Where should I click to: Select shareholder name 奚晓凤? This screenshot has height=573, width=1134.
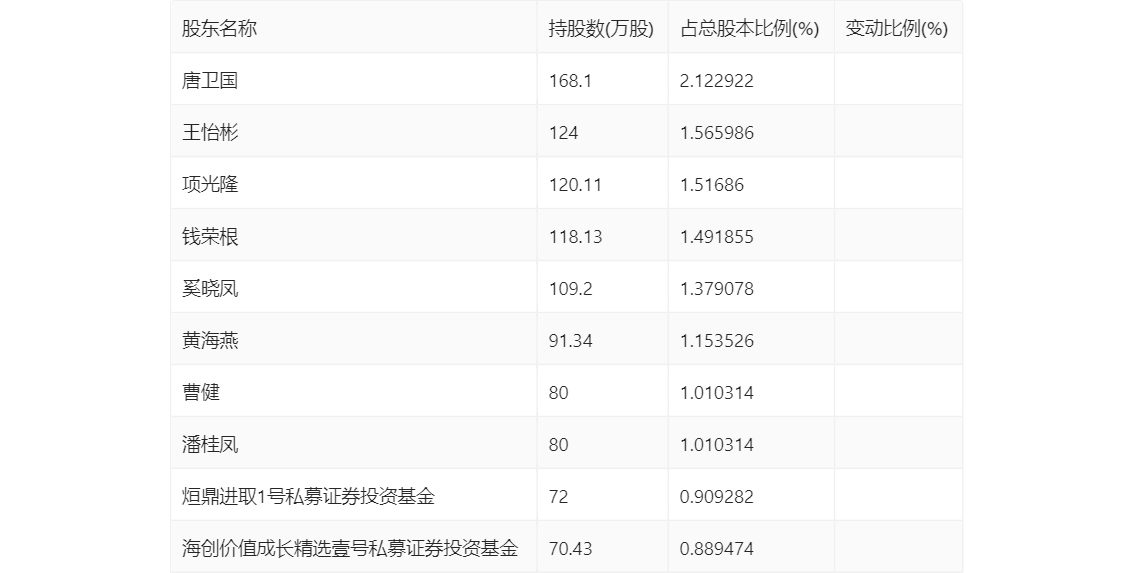(210, 289)
